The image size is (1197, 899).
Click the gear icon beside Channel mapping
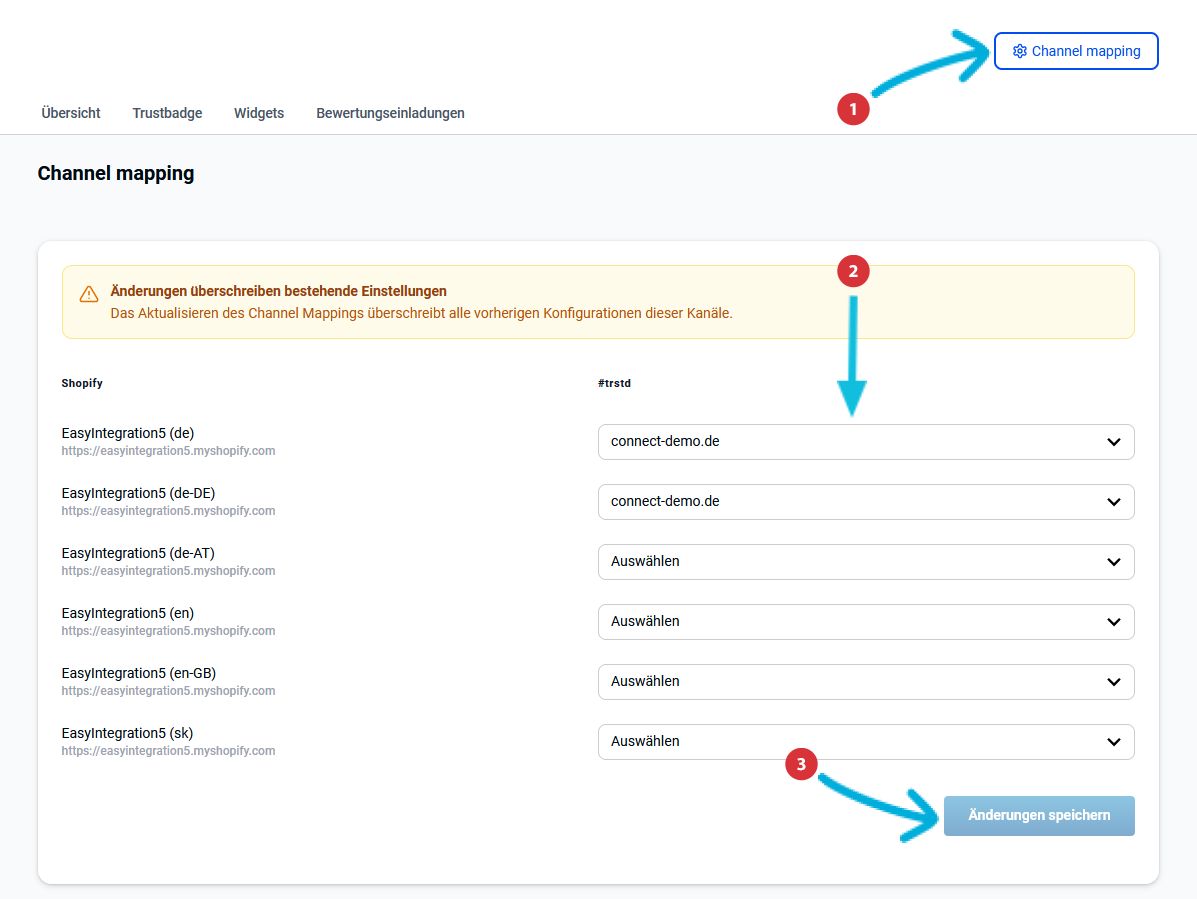coord(1019,51)
